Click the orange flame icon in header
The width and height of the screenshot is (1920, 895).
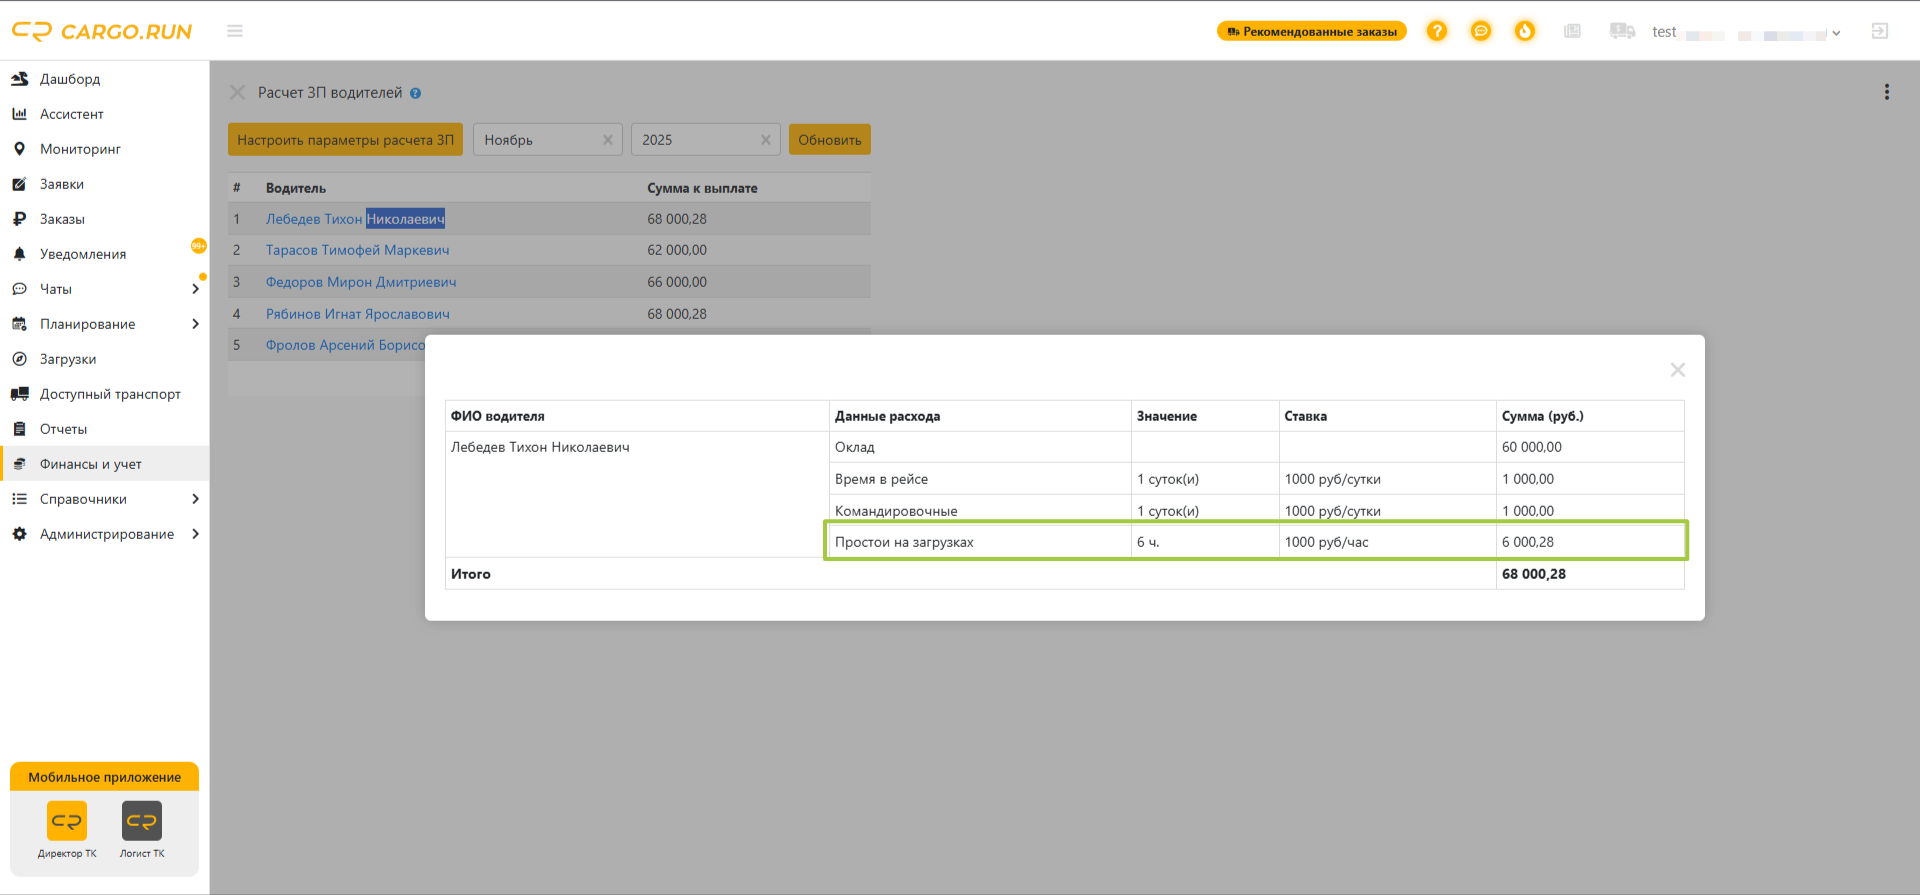1525,31
